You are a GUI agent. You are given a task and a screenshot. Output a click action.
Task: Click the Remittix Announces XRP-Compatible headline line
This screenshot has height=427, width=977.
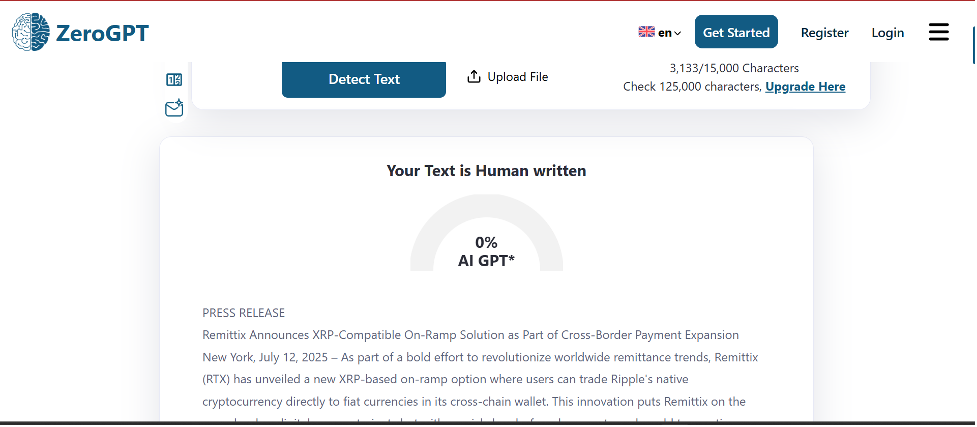pos(470,334)
